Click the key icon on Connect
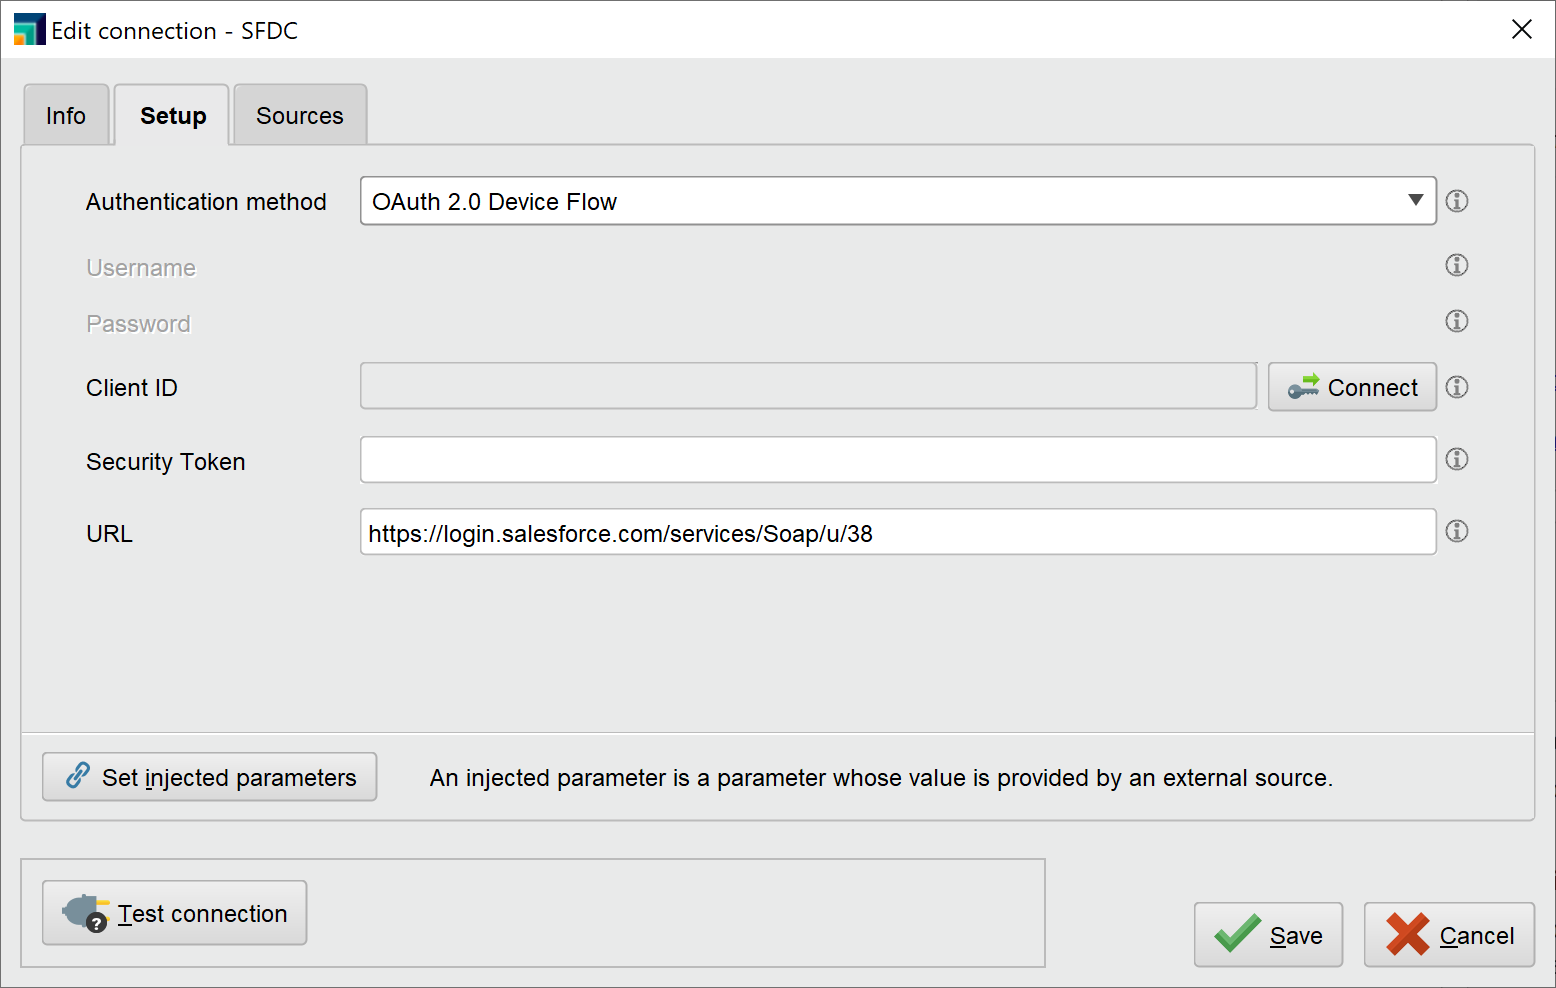The width and height of the screenshot is (1556, 988). point(1303,387)
